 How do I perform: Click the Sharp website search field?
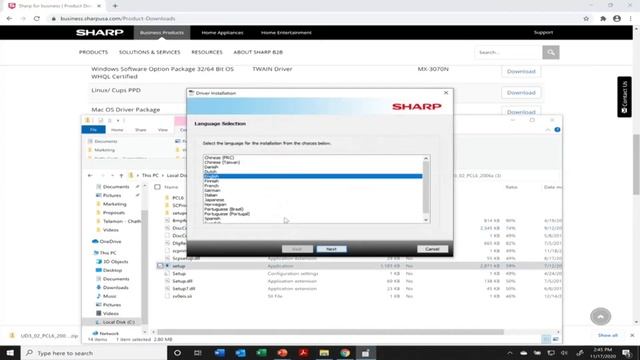pyautogui.click(x=508, y=52)
